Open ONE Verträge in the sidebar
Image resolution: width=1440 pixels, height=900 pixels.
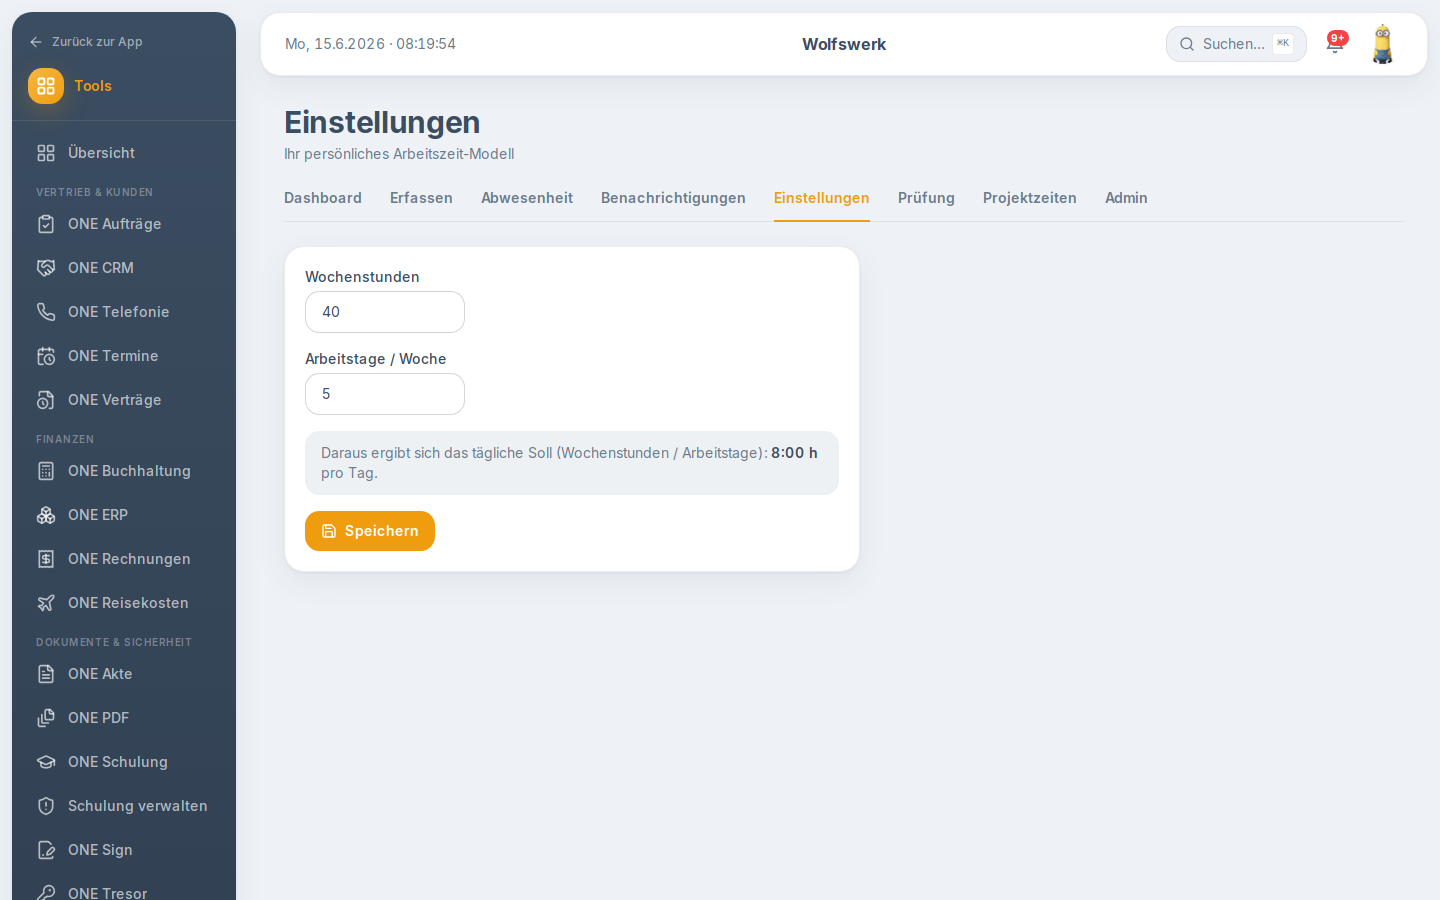coord(124,400)
